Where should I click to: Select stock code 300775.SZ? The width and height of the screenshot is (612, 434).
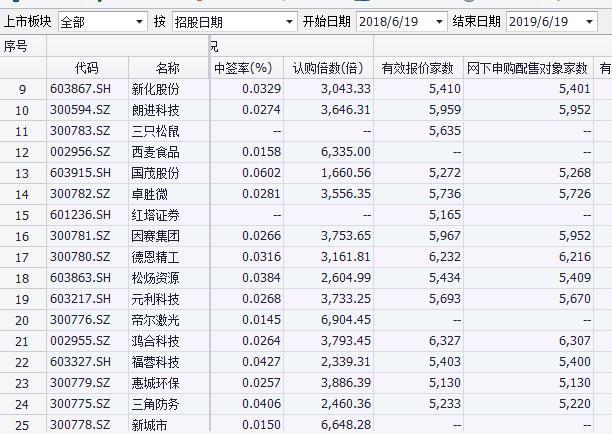80,404
